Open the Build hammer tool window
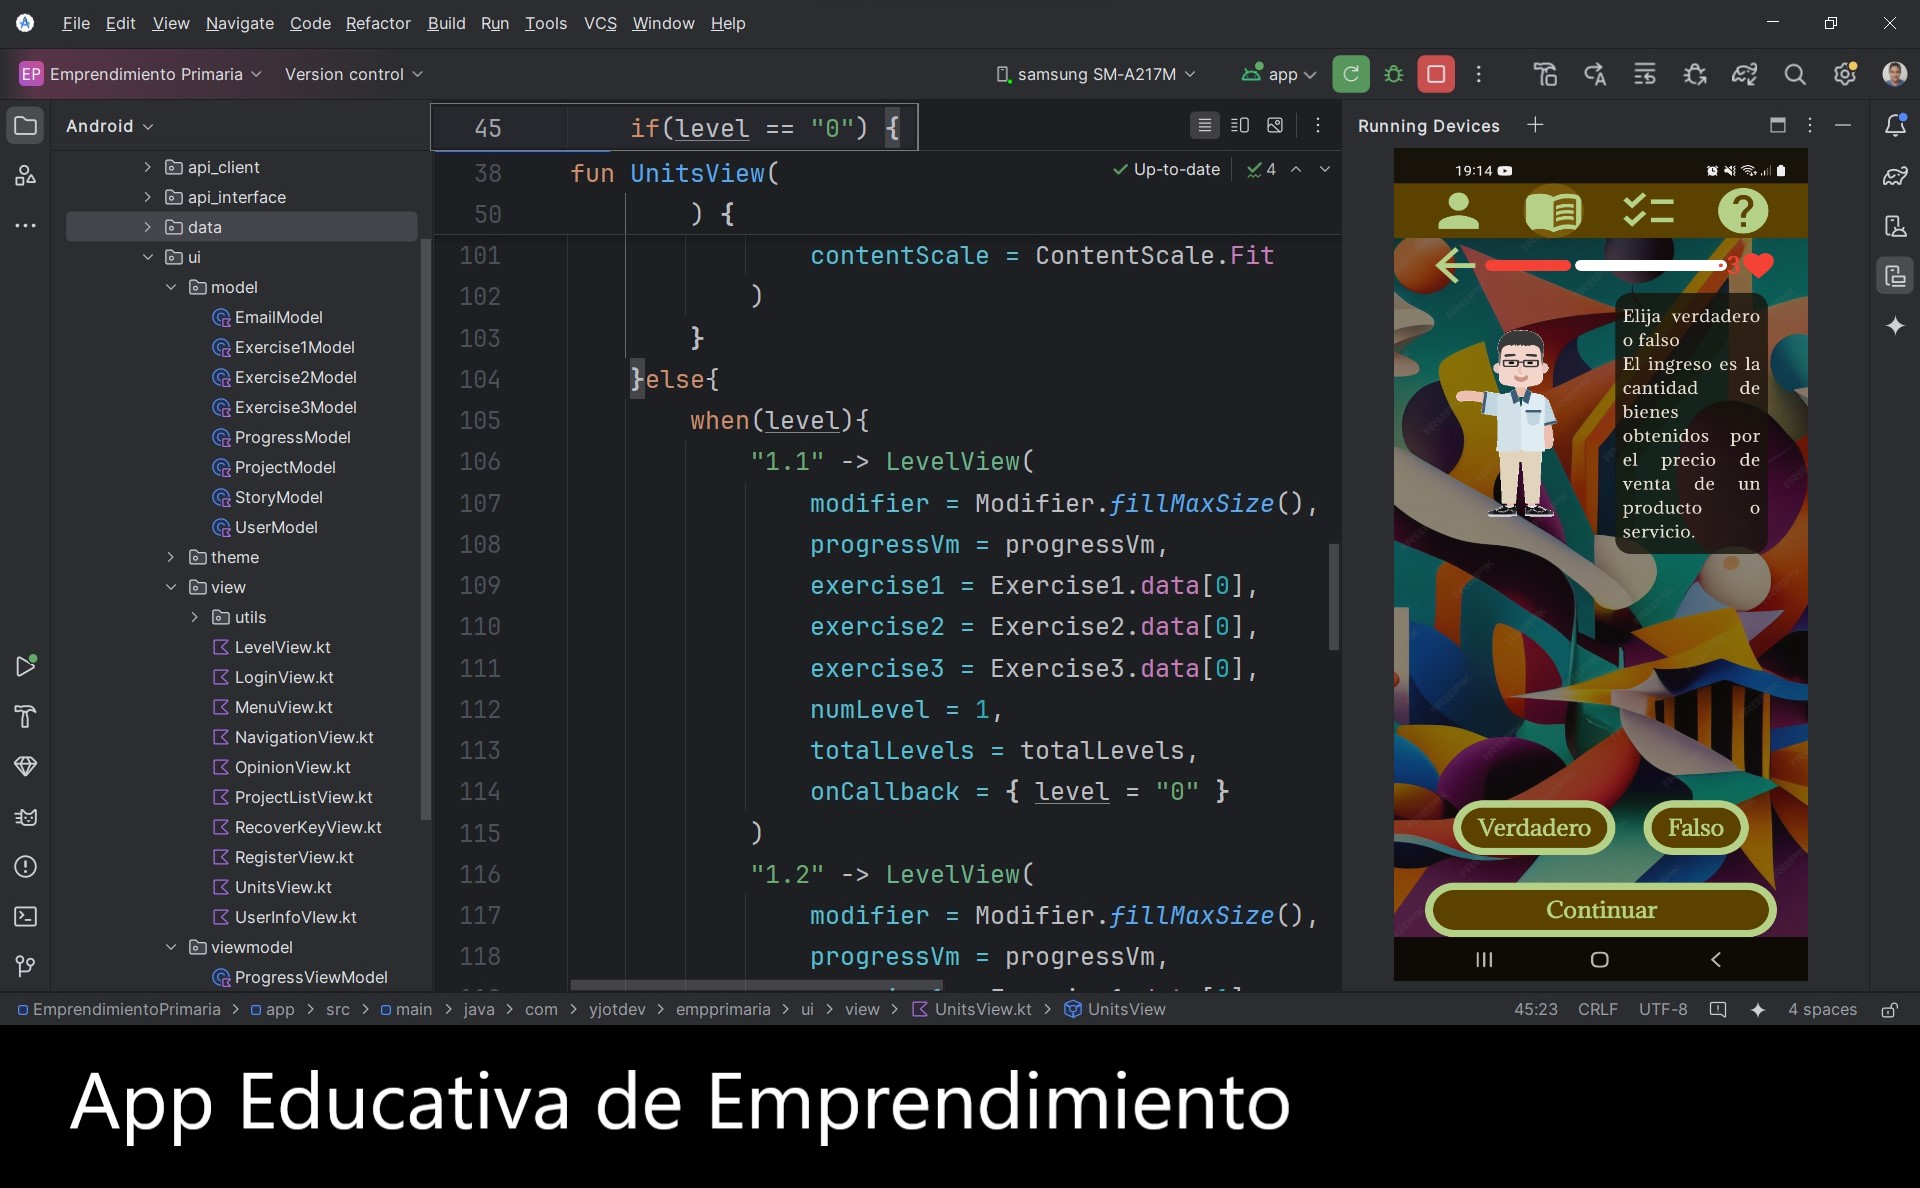The image size is (1920, 1188). [x=26, y=717]
